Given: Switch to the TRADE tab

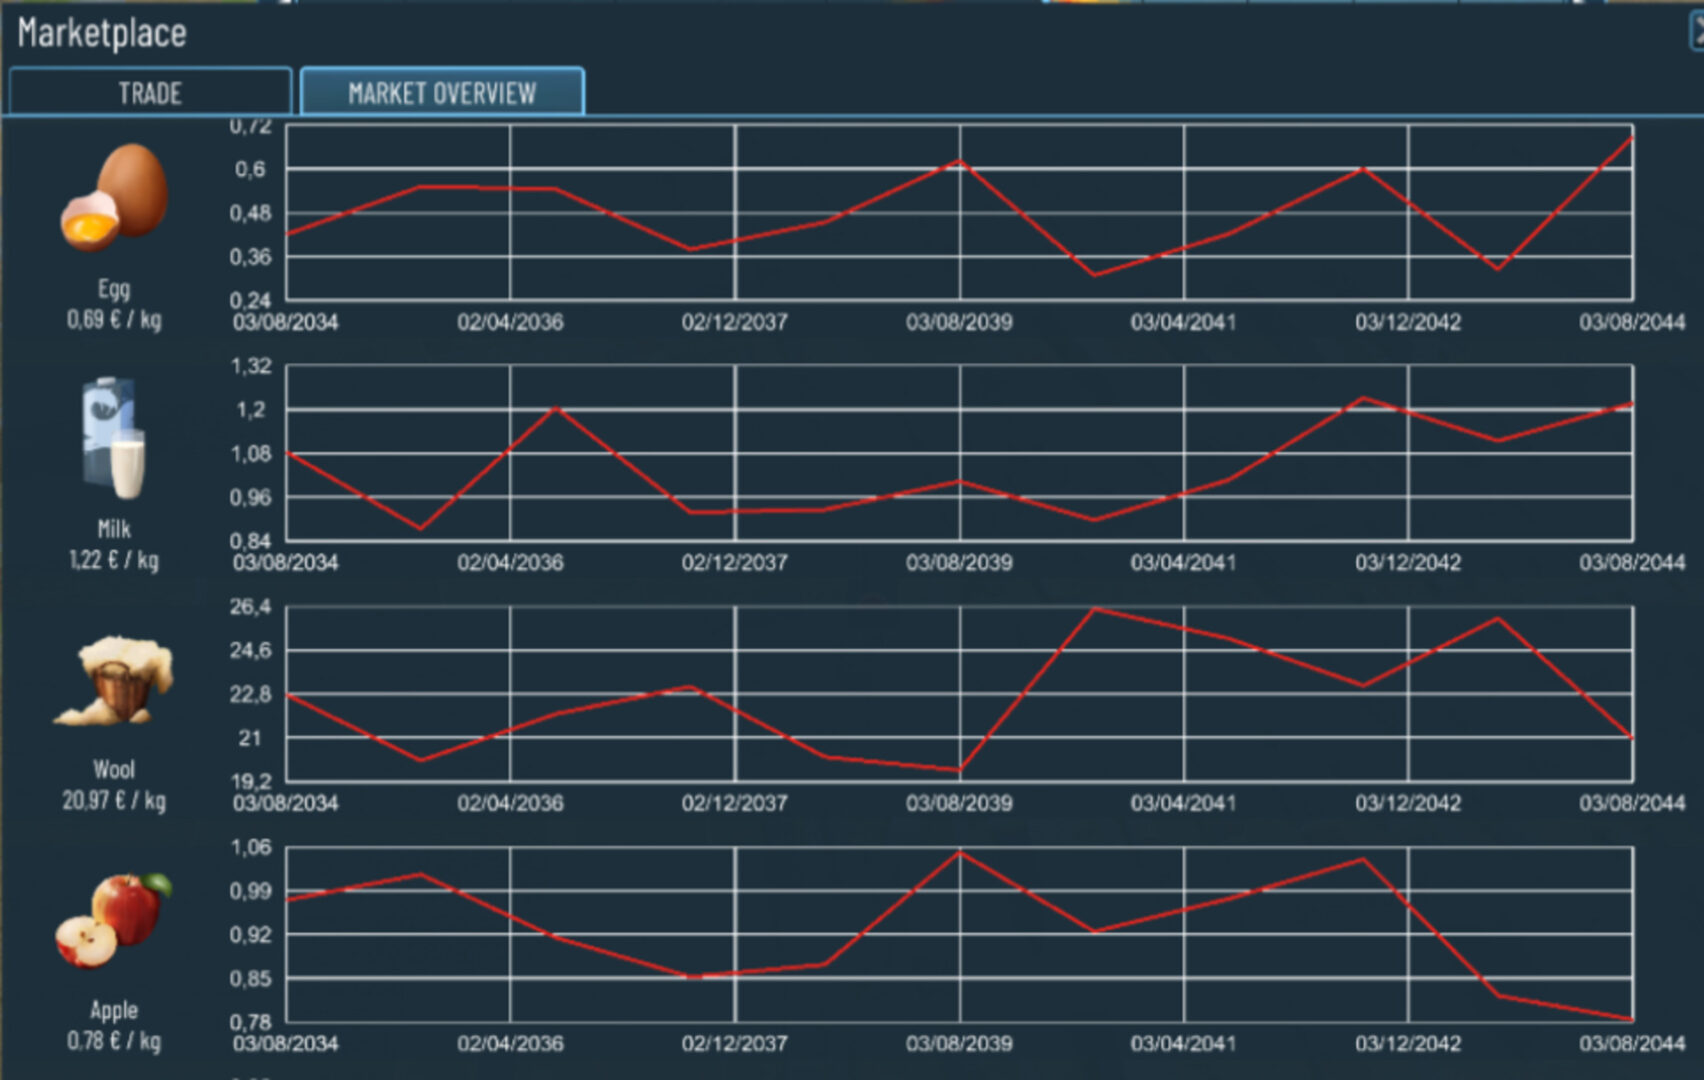Looking at the screenshot, I should 150,93.
